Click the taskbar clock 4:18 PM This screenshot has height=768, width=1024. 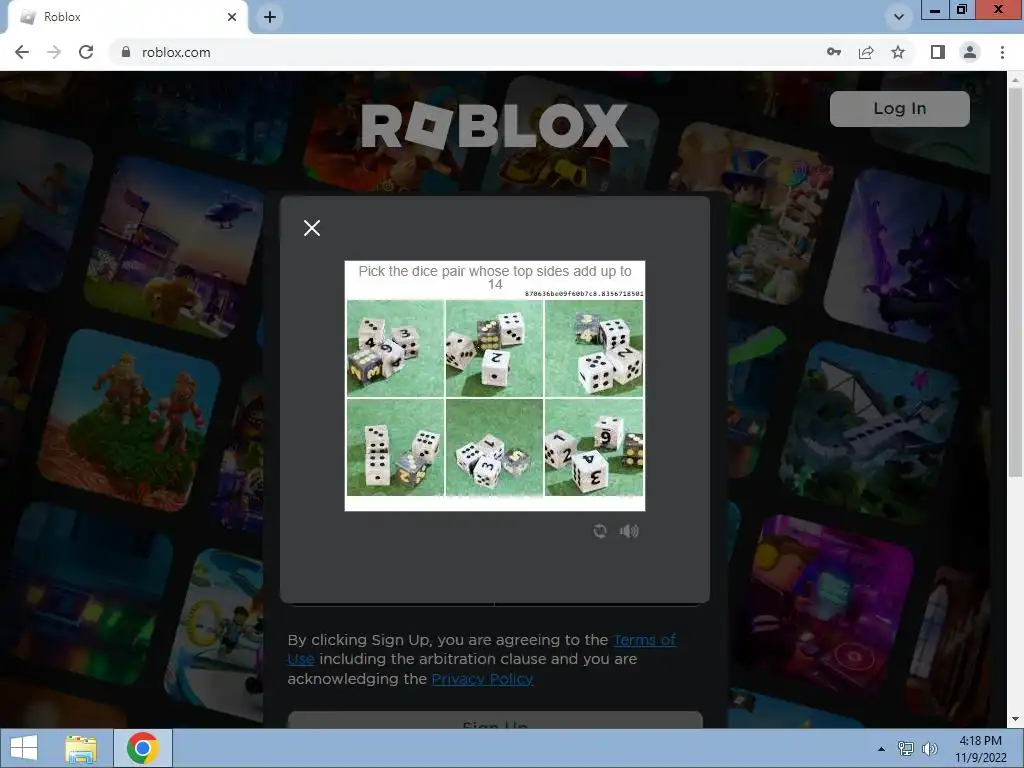[x=980, y=749]
